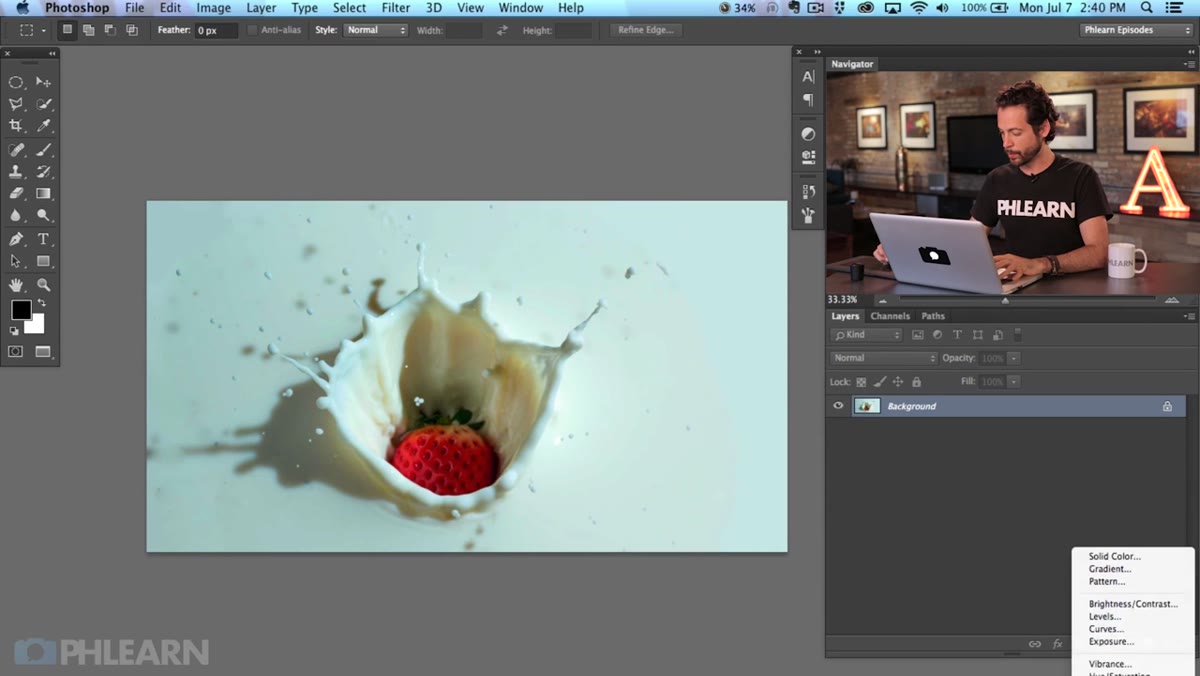The image size is (1200, 676).
Task: Open the Select menu
Action: (349, 8)
